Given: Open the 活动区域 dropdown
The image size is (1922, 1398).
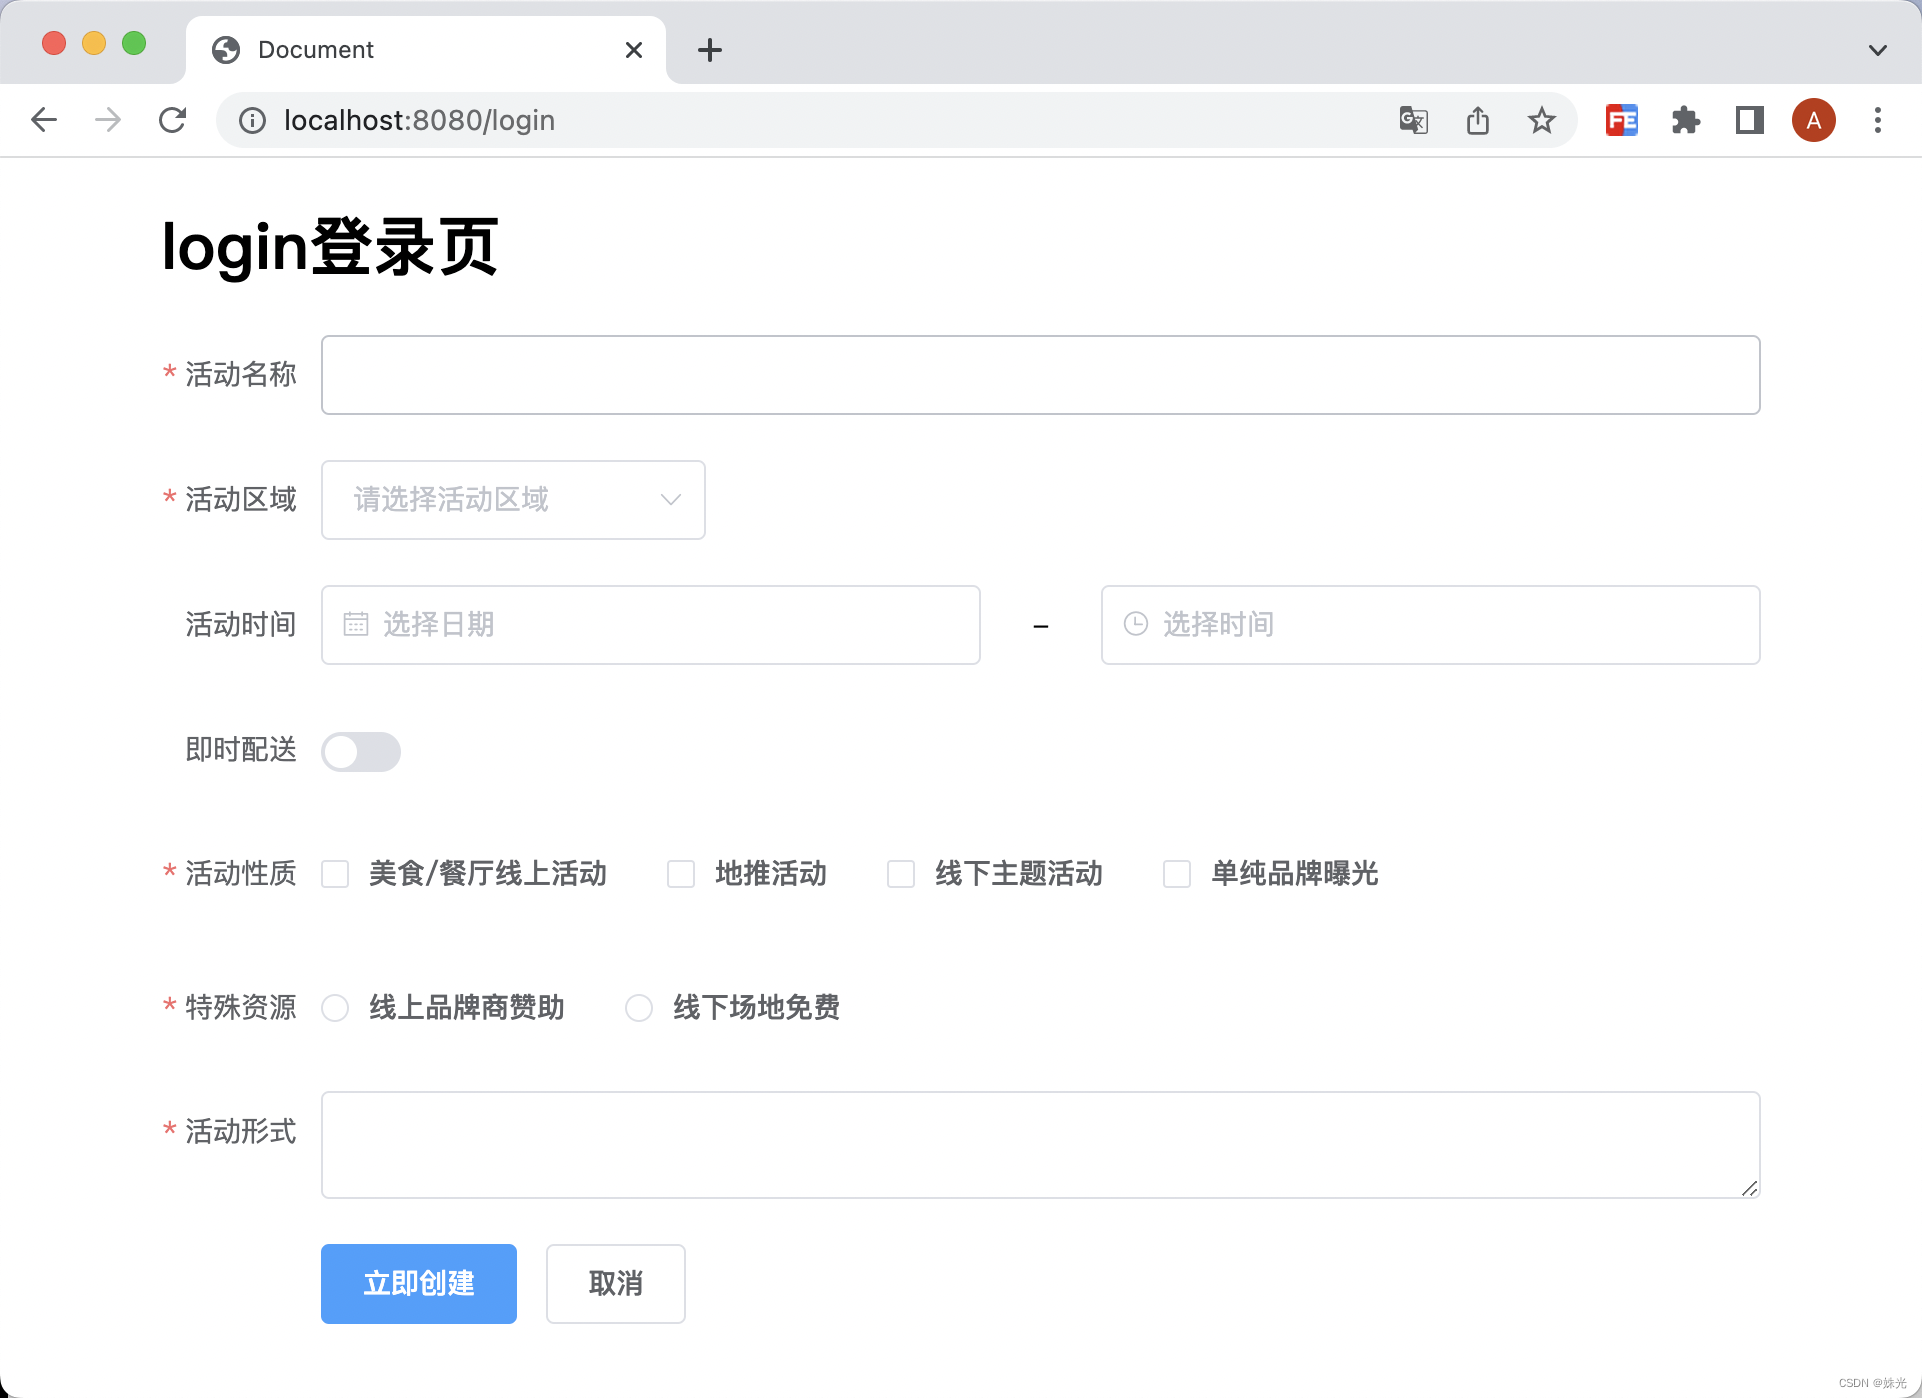Looking at the screenshot, I should click(x=512, y=500).
